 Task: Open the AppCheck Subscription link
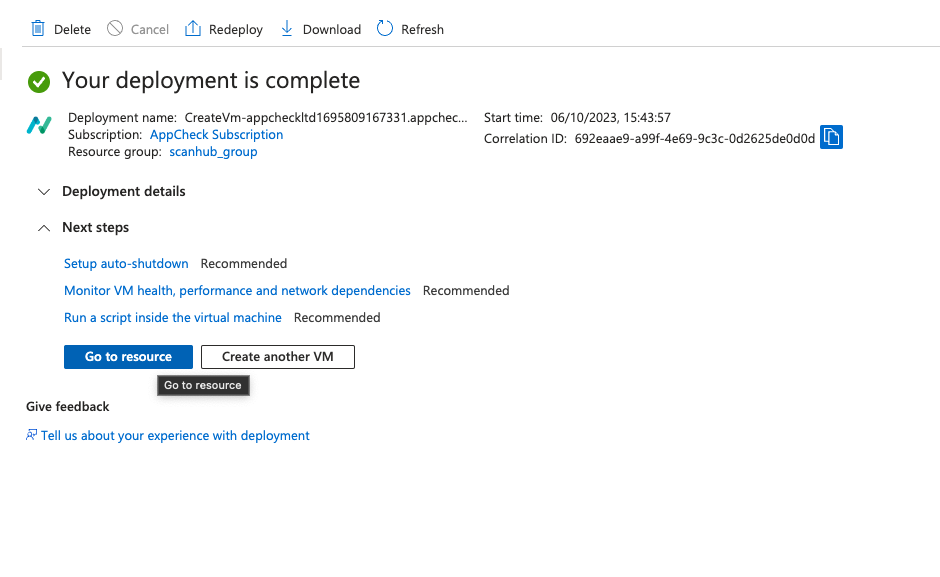[x=216, y=134]
